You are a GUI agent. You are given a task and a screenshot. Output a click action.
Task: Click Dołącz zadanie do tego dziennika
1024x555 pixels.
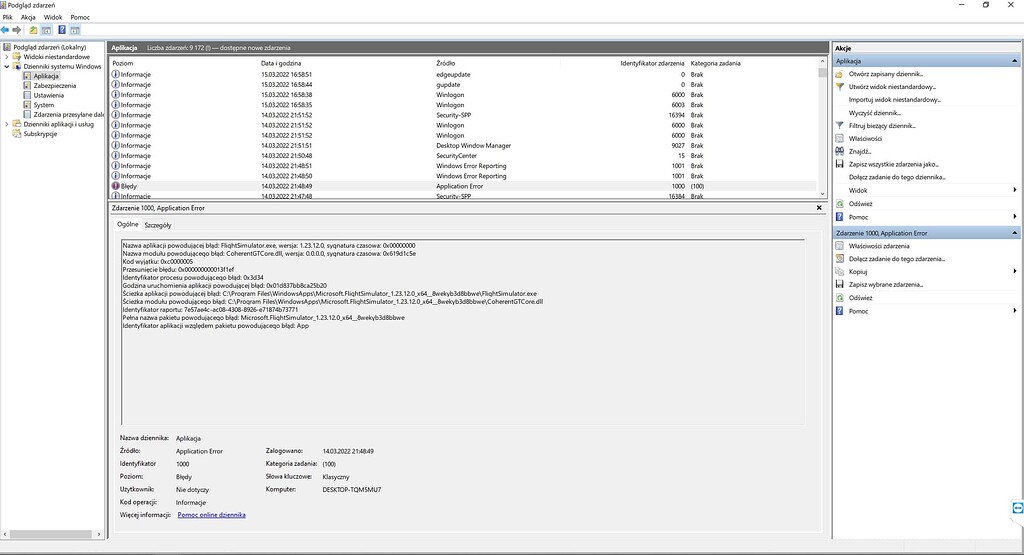pos(897,177)
